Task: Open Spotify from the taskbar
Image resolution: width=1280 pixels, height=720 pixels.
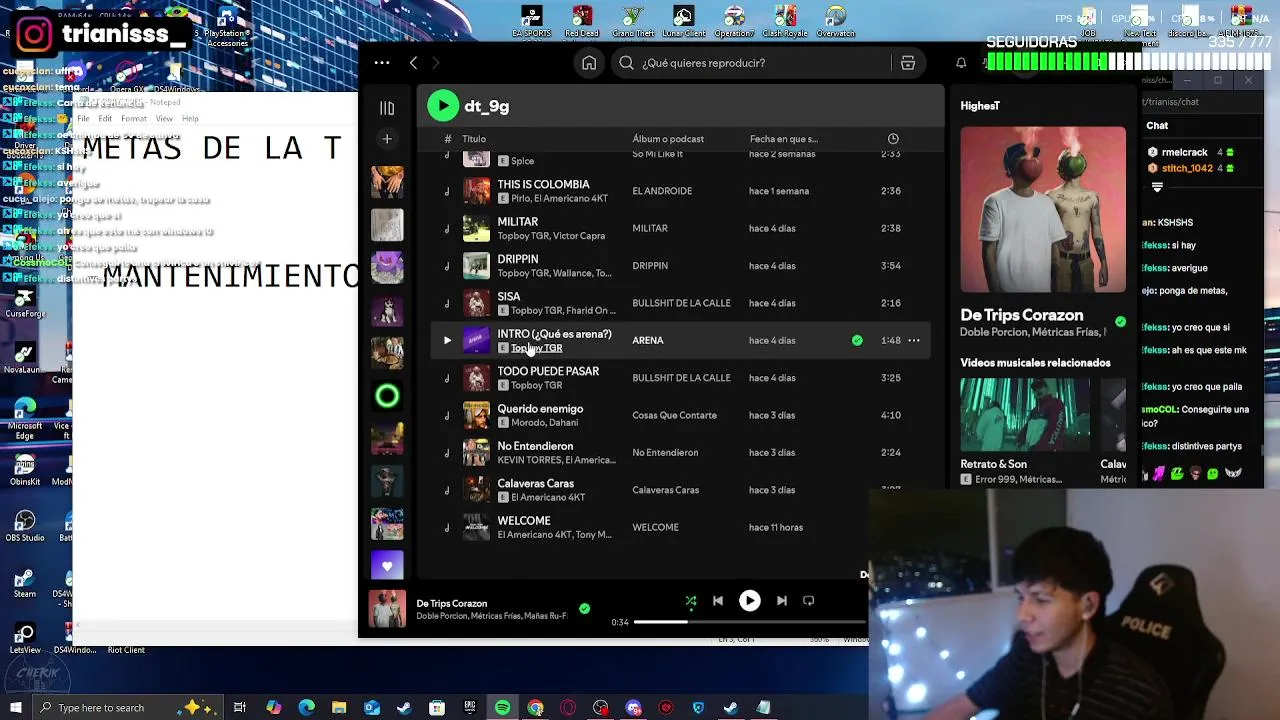Action: pyautogui.click(x=503, y=708)
